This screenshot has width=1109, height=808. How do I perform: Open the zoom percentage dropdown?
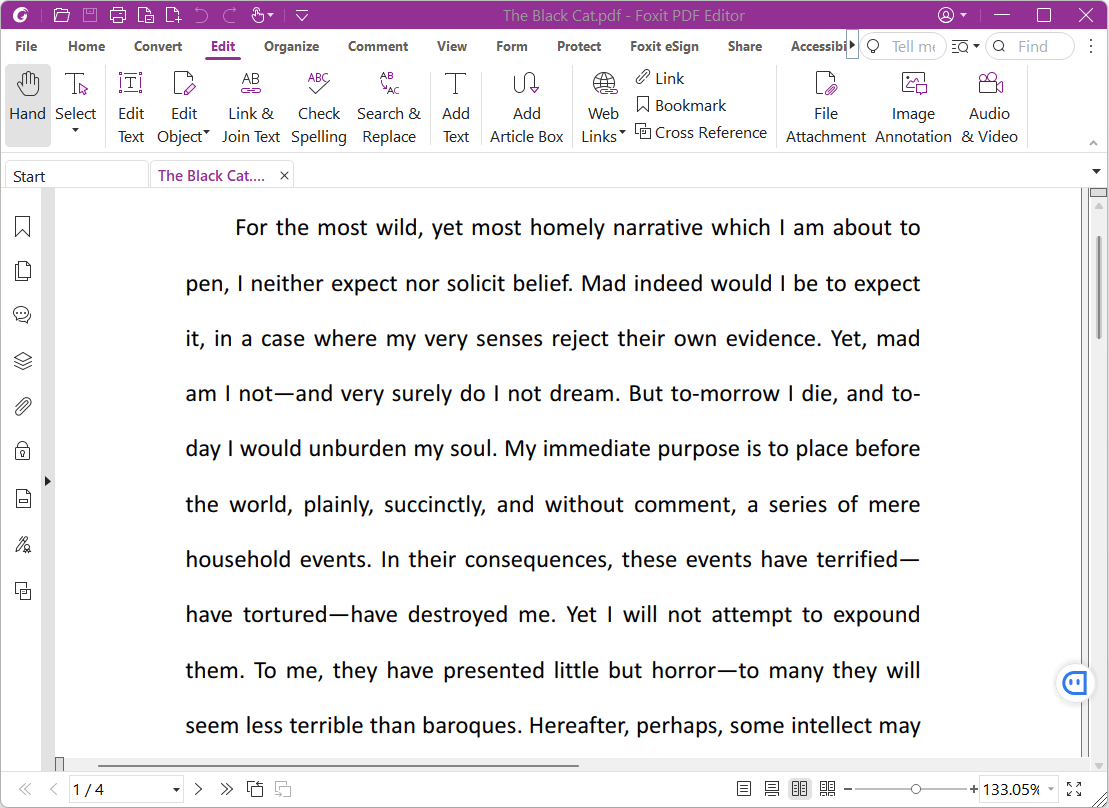(x=1051, y=789)
